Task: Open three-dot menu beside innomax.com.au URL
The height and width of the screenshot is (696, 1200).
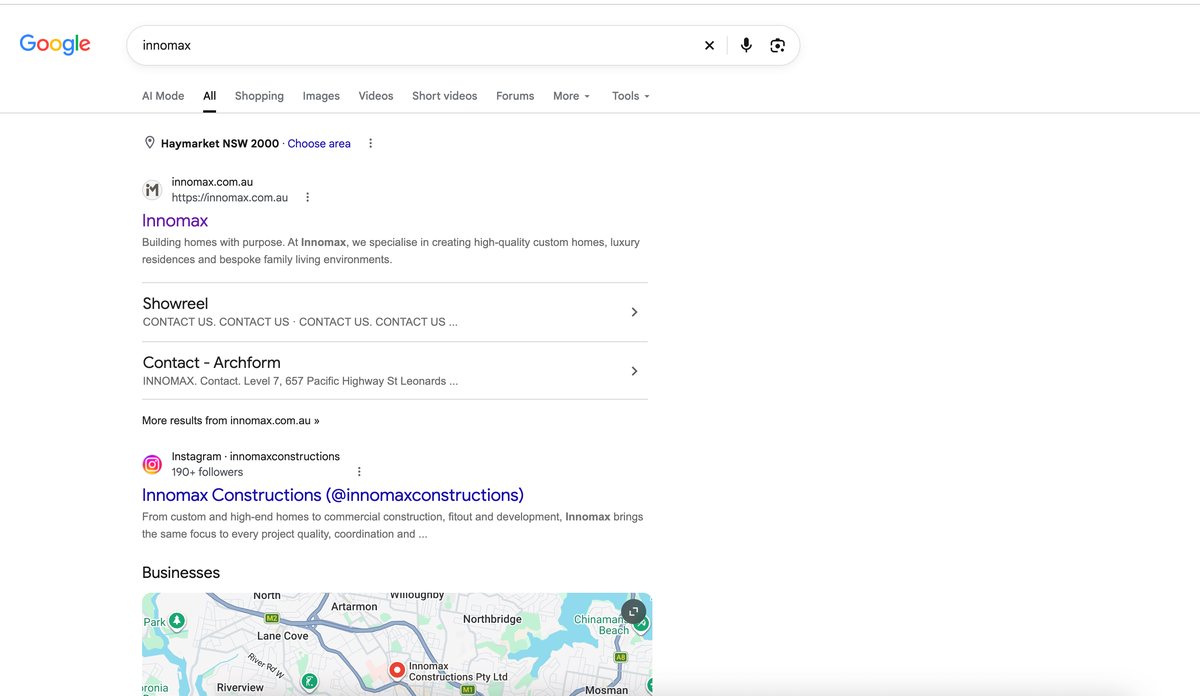Action: (307, 197)
